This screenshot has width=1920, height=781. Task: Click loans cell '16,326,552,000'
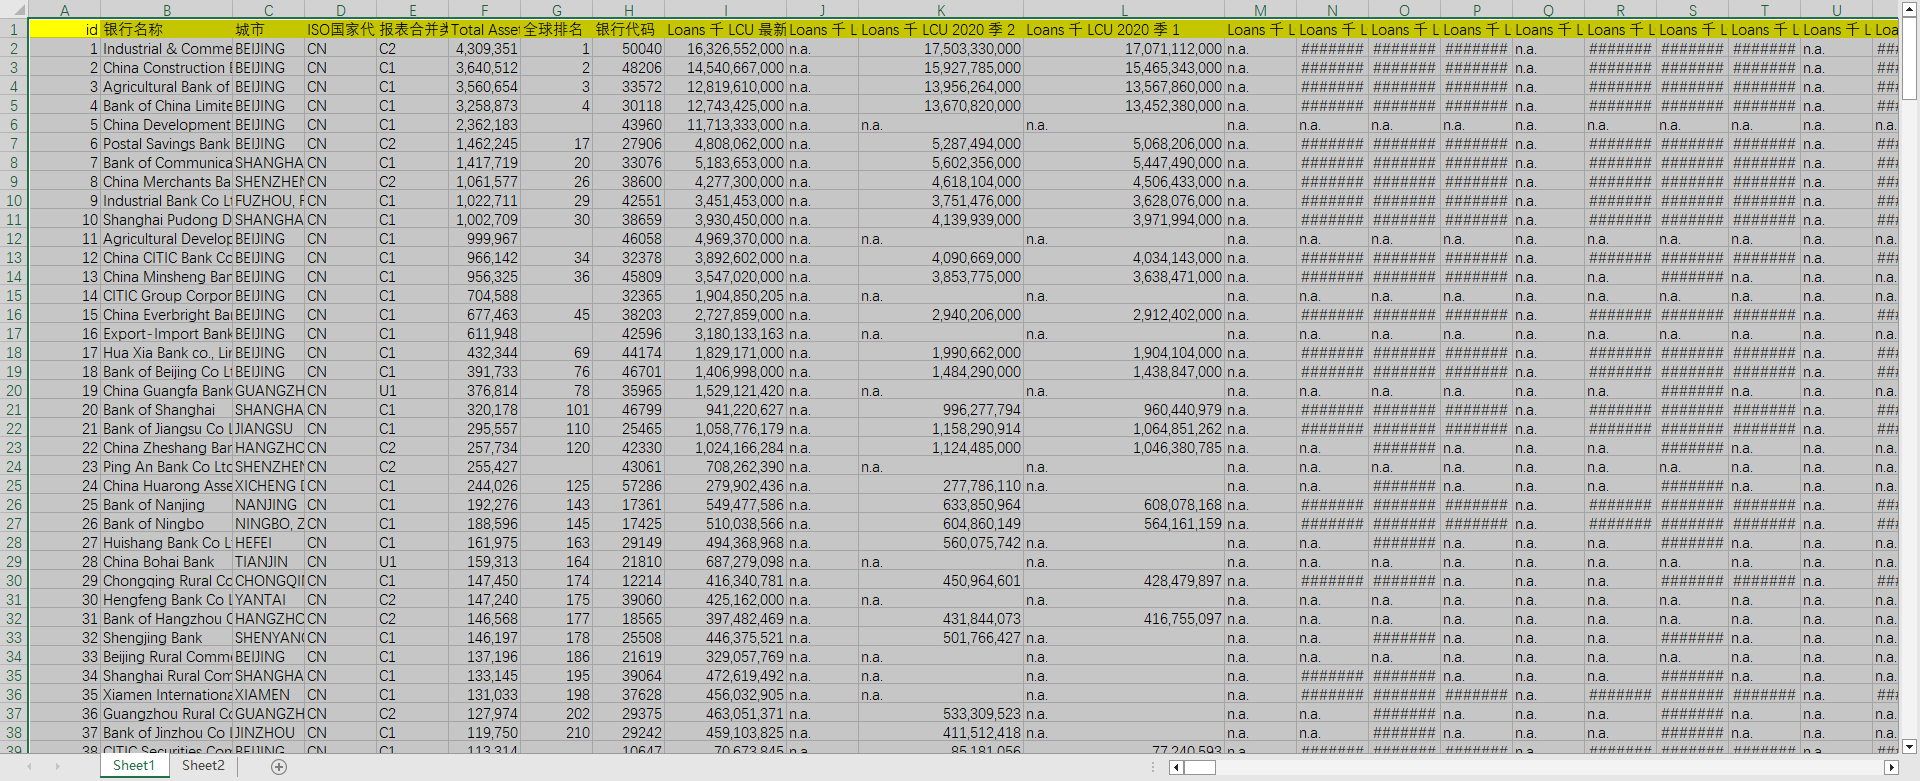[726, 48]
